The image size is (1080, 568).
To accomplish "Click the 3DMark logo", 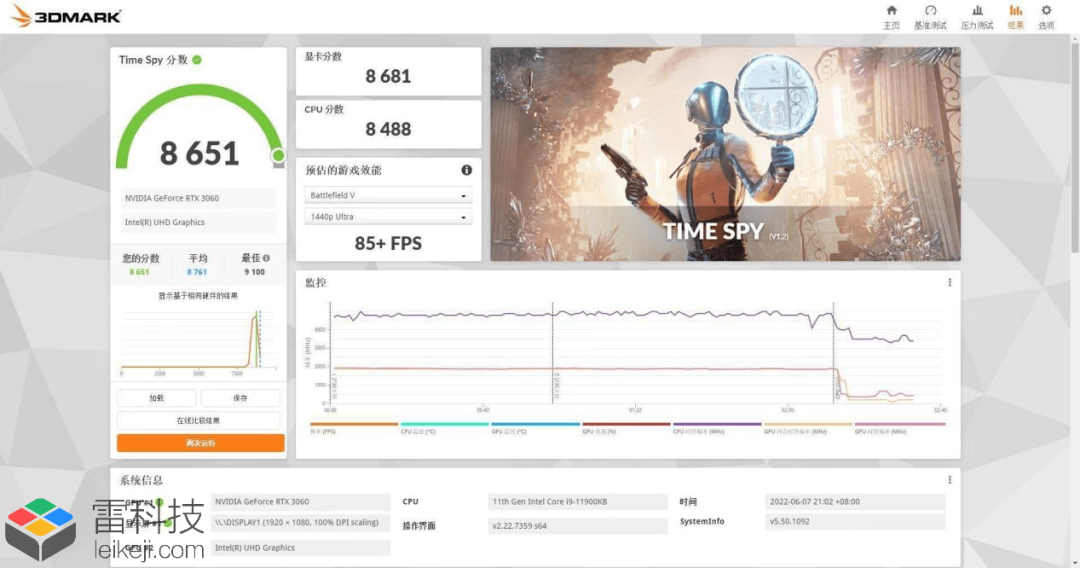I will pos(66,16).
